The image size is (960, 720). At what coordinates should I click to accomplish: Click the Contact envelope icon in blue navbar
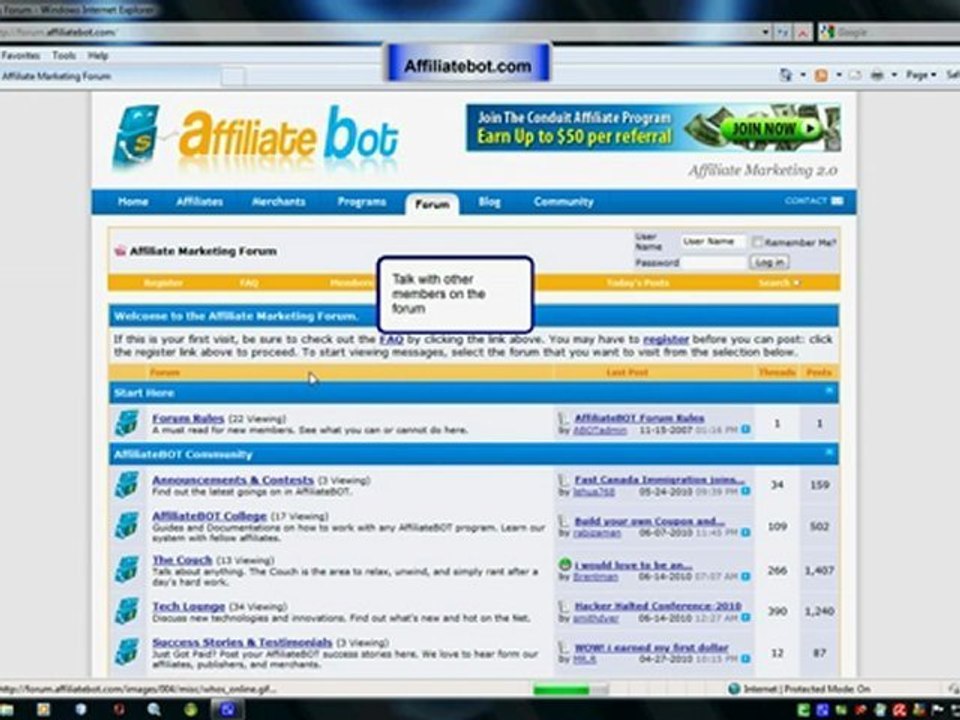[x=837, y=201]
